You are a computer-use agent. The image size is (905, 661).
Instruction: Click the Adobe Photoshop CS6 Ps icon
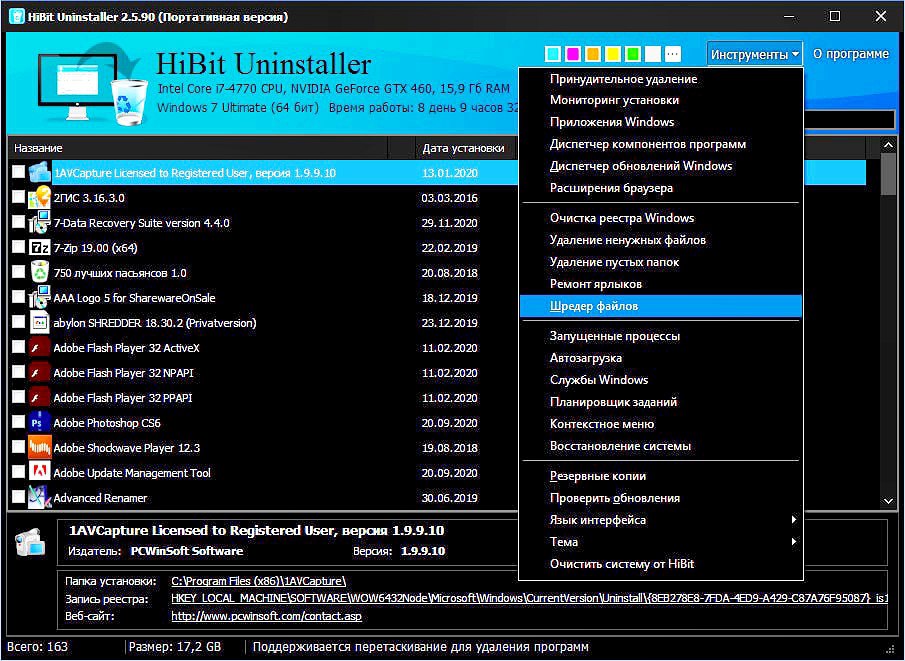[x=40, y=423]
